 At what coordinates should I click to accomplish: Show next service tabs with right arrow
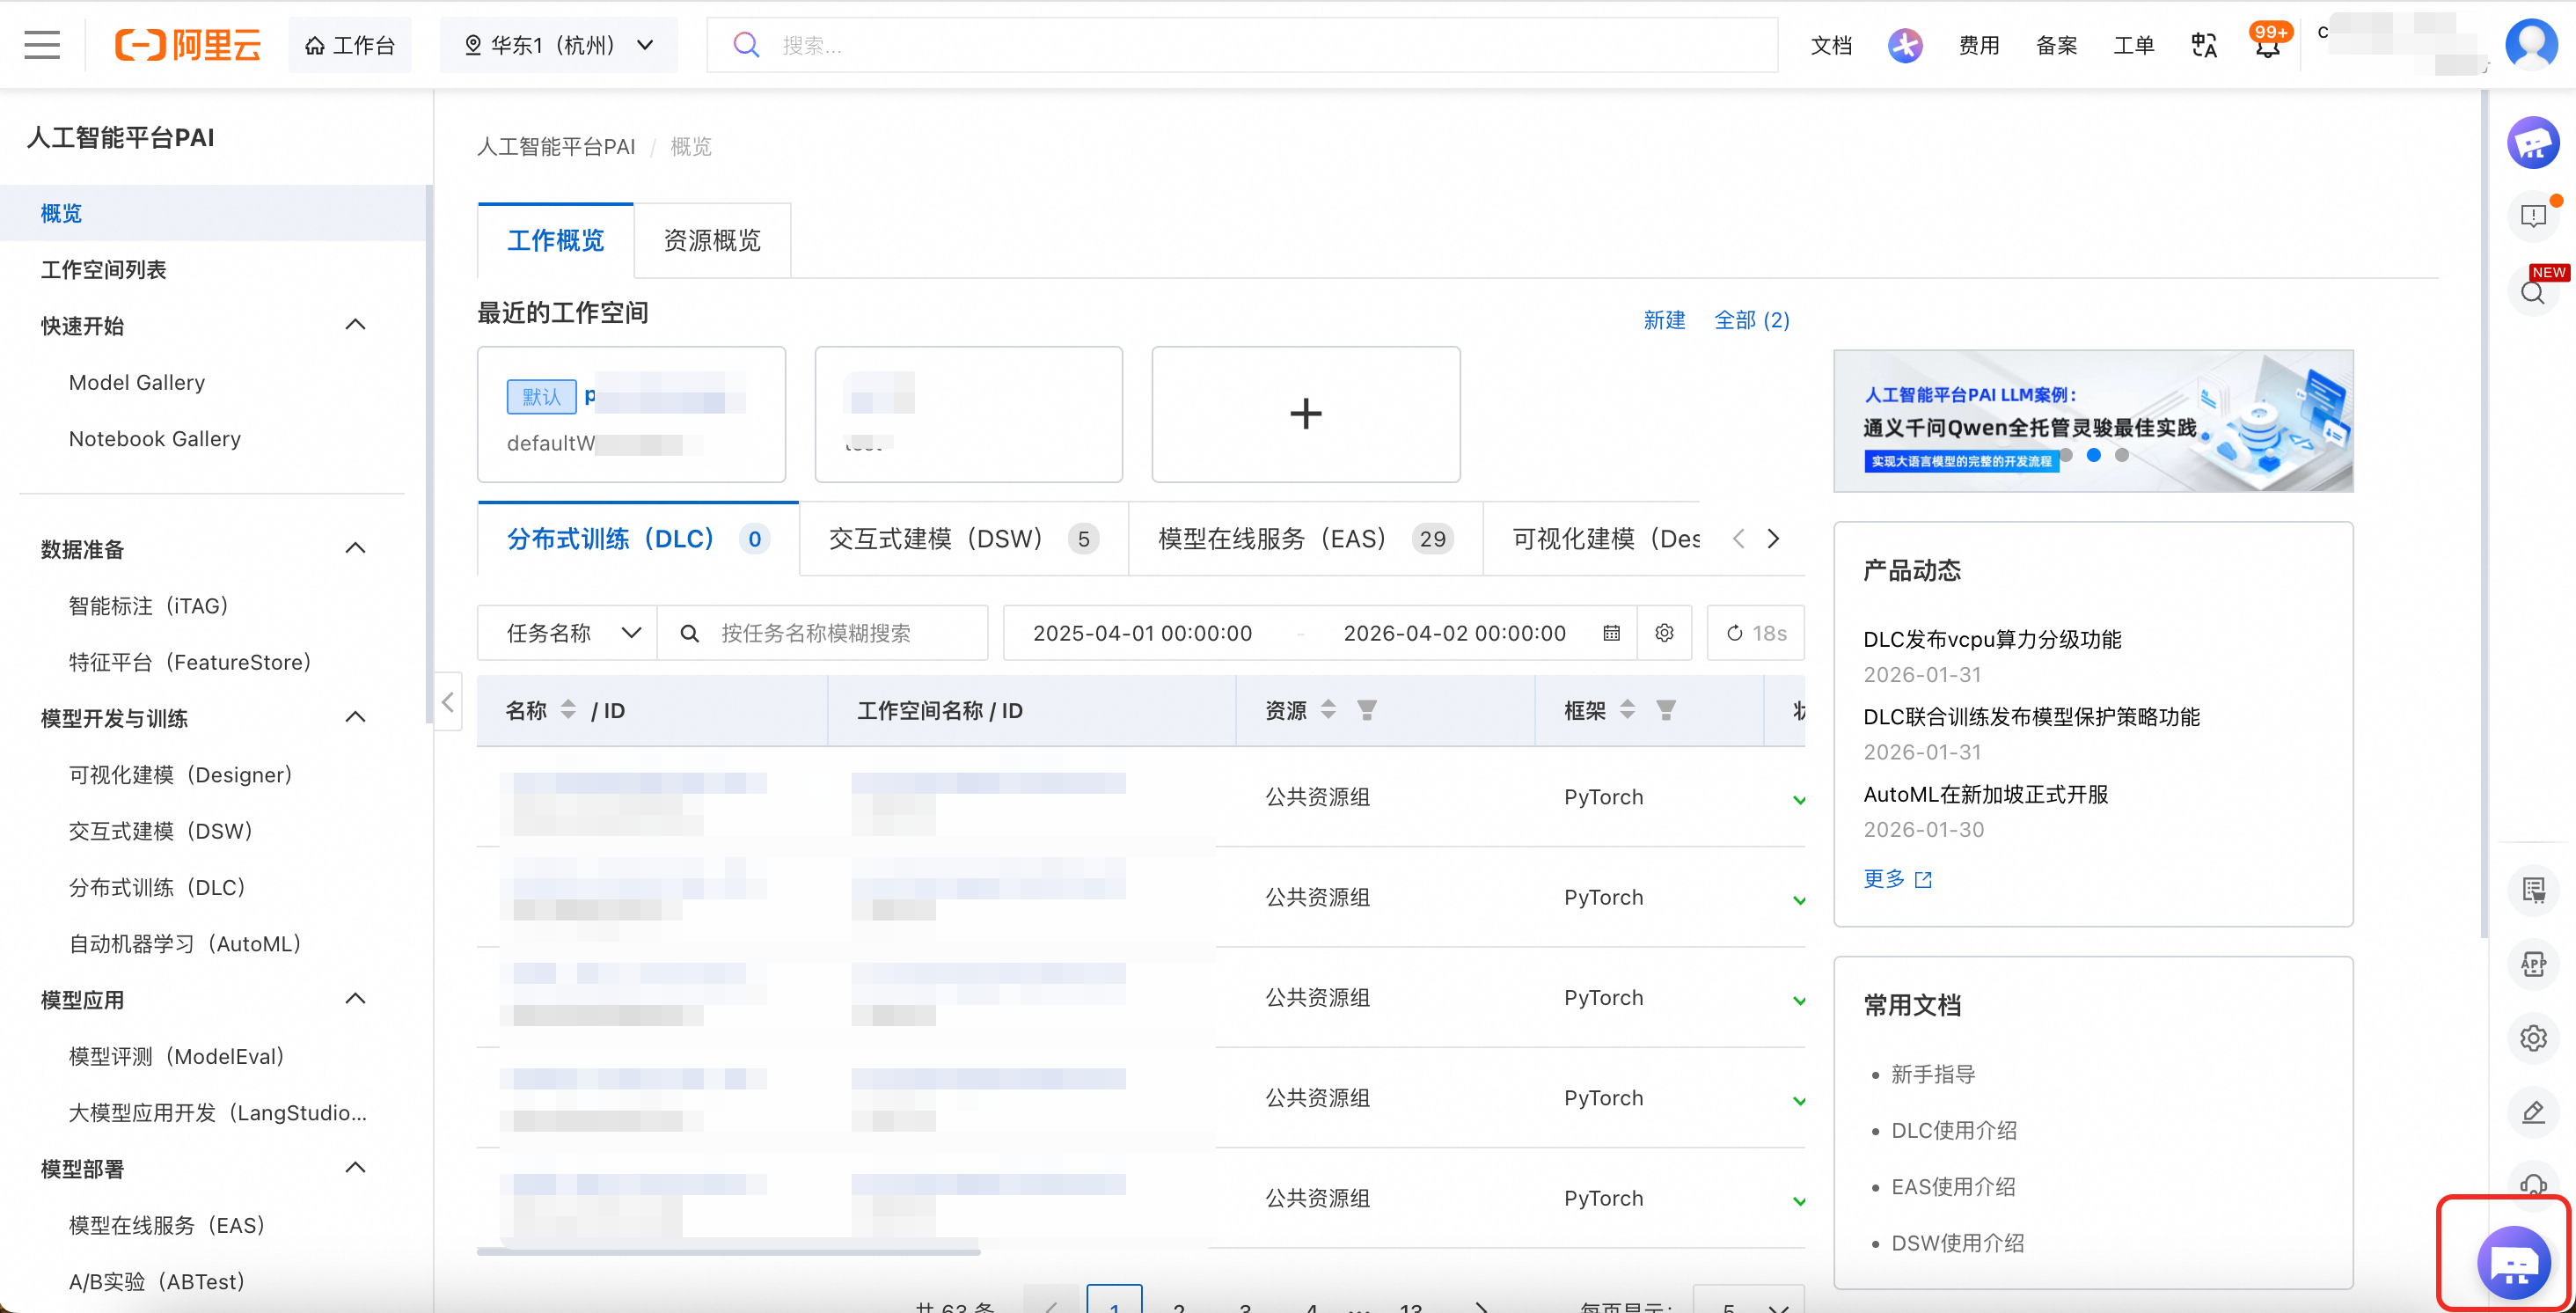1773,539
